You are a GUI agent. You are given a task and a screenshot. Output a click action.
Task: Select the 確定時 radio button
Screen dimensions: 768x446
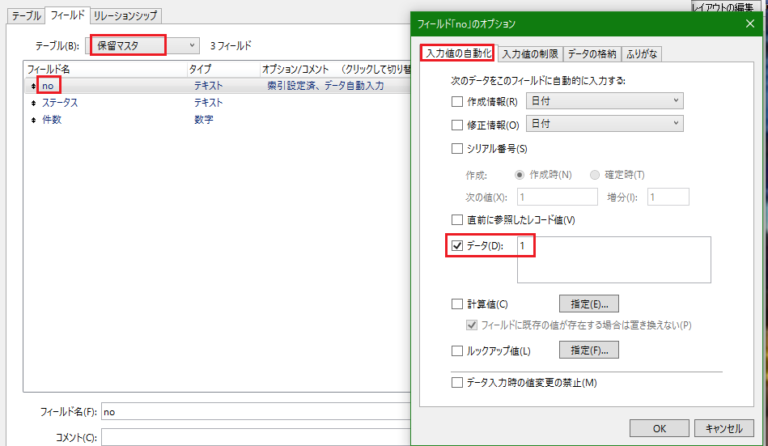tap(595, 175)
